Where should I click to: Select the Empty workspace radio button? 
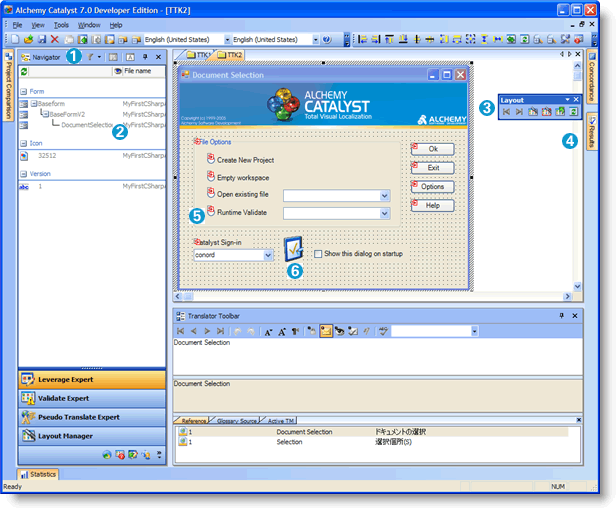point(211,176)
